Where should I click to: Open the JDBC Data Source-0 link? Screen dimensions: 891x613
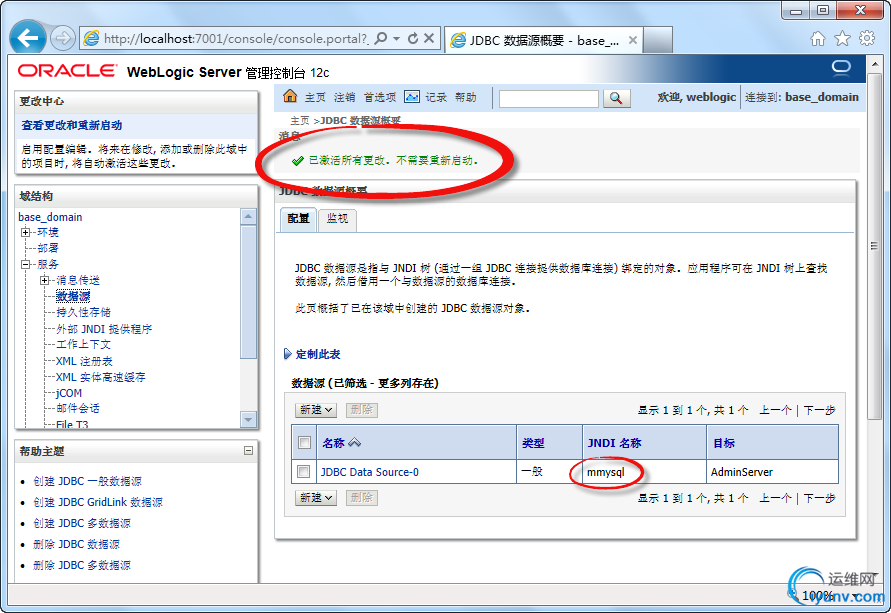(369, 472)
